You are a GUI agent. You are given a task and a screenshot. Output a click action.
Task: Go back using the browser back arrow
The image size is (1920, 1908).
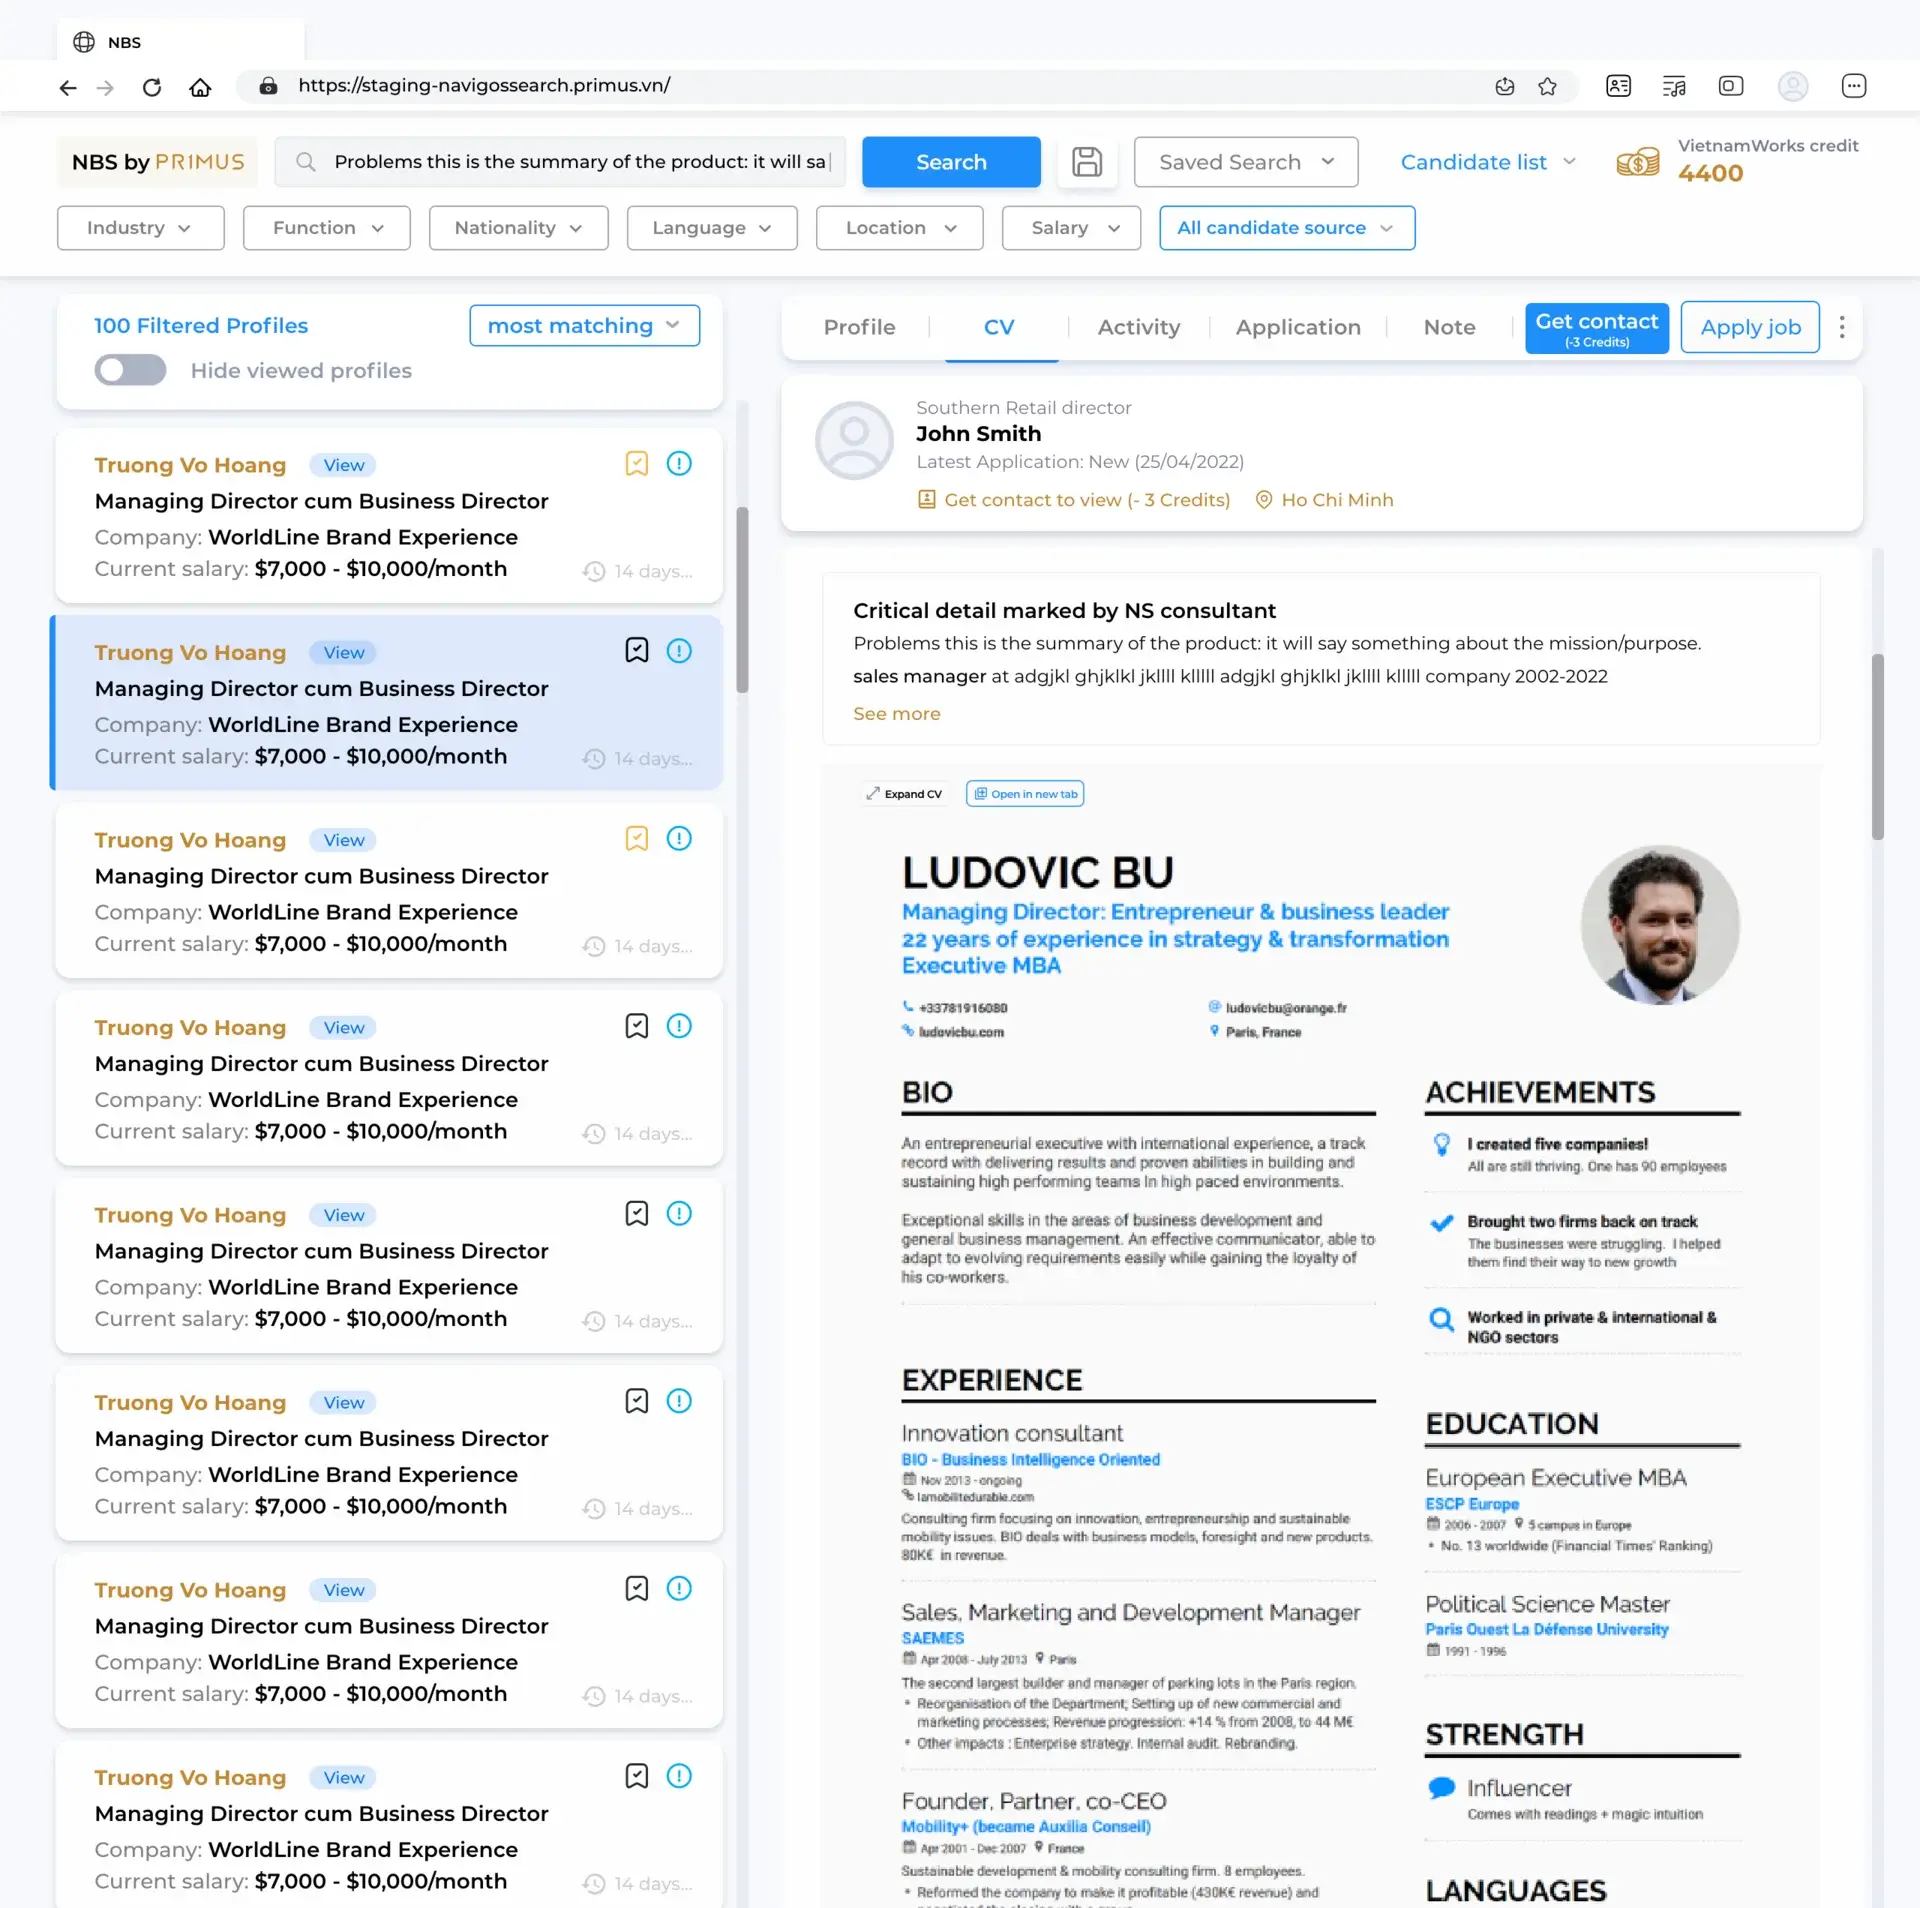coord(67,87)
